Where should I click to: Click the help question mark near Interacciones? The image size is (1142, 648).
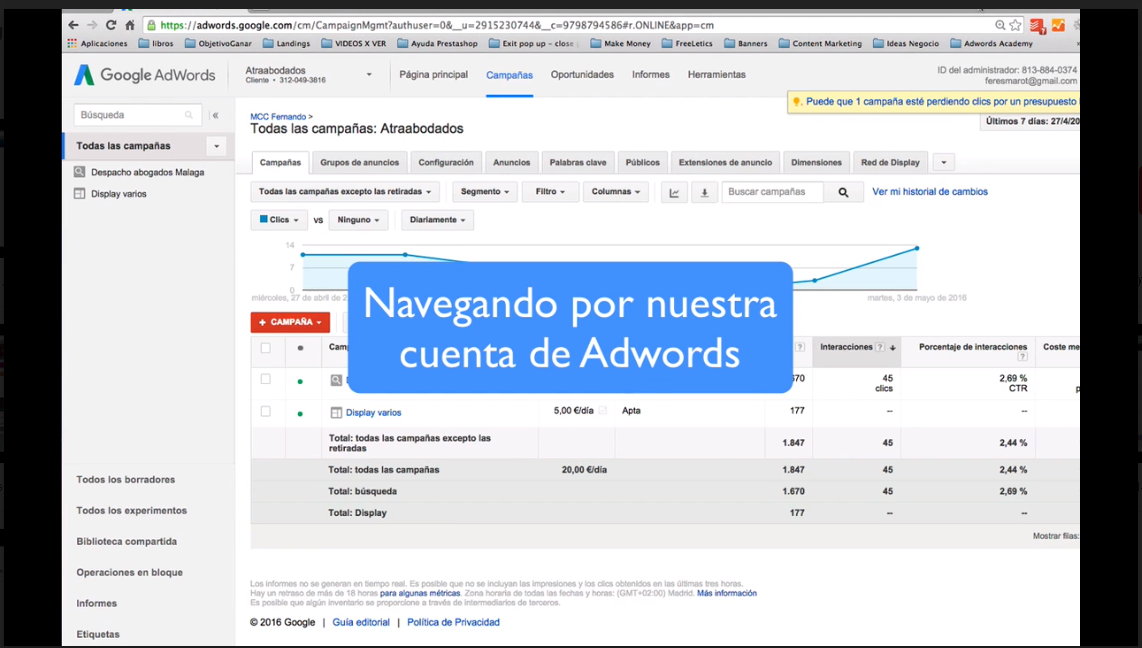(x=879, y=347)
